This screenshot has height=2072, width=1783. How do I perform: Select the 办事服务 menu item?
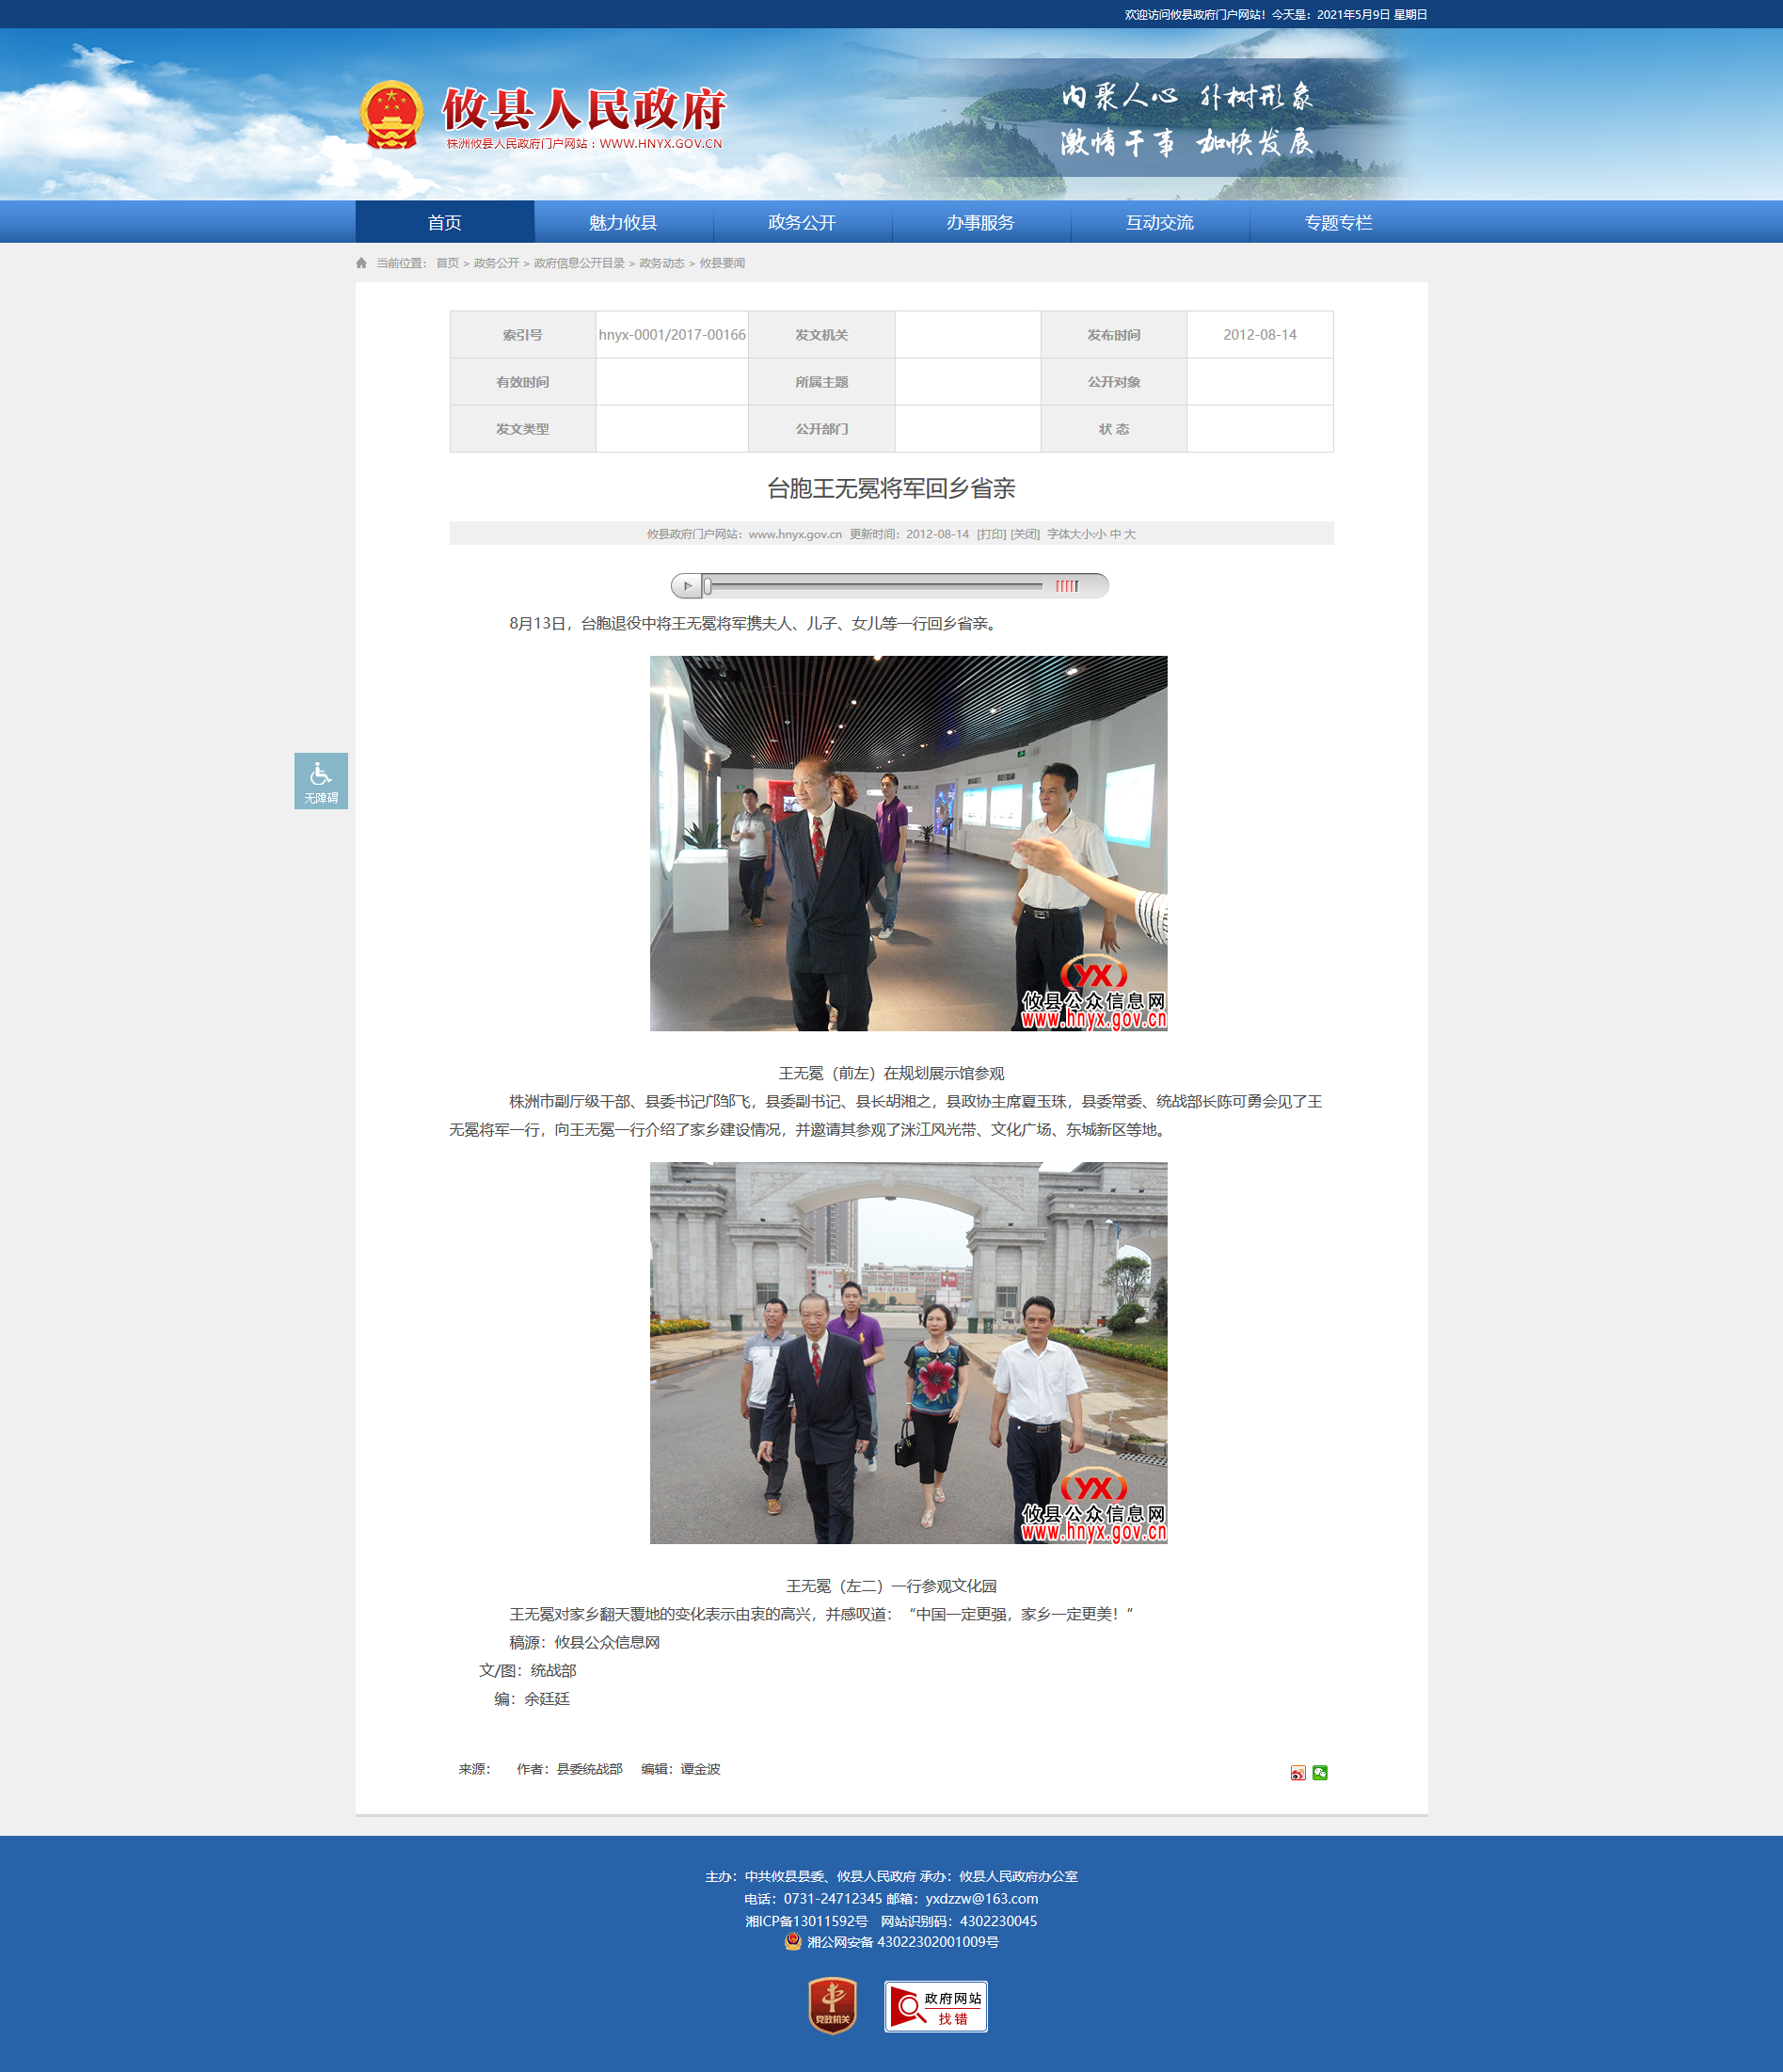pyautogui.click(x=981, y=222)
